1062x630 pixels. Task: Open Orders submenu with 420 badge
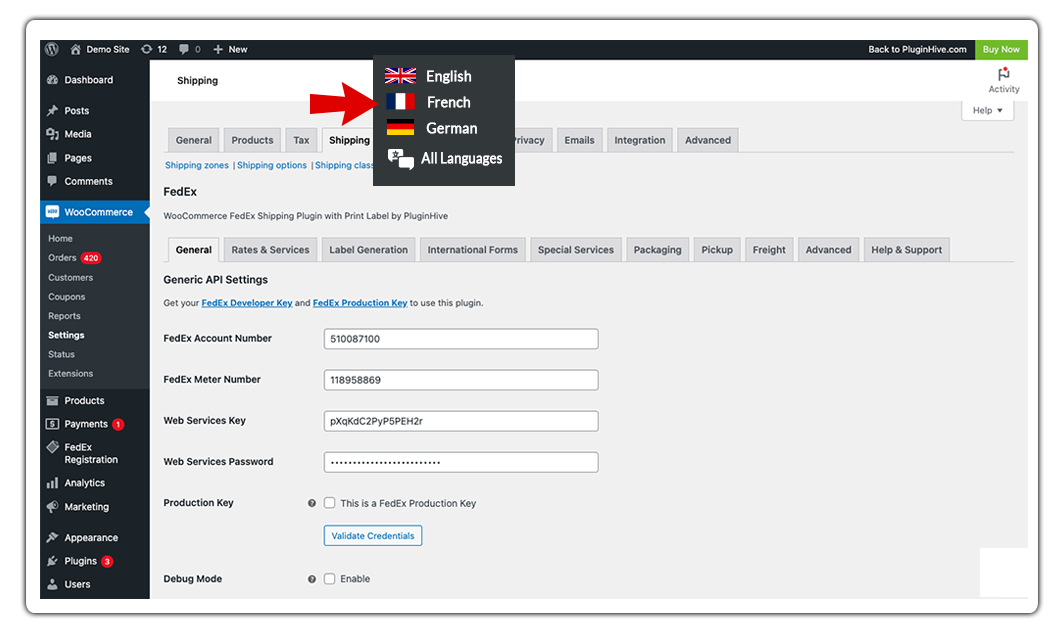pos(75,258)
